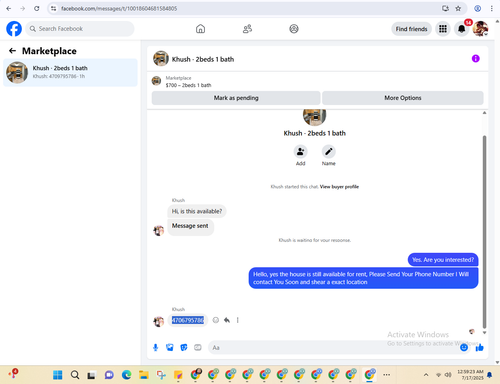Click the Name edit pencil icon
This screenshot has height=384, width=500.
click(x=329, y=152)
